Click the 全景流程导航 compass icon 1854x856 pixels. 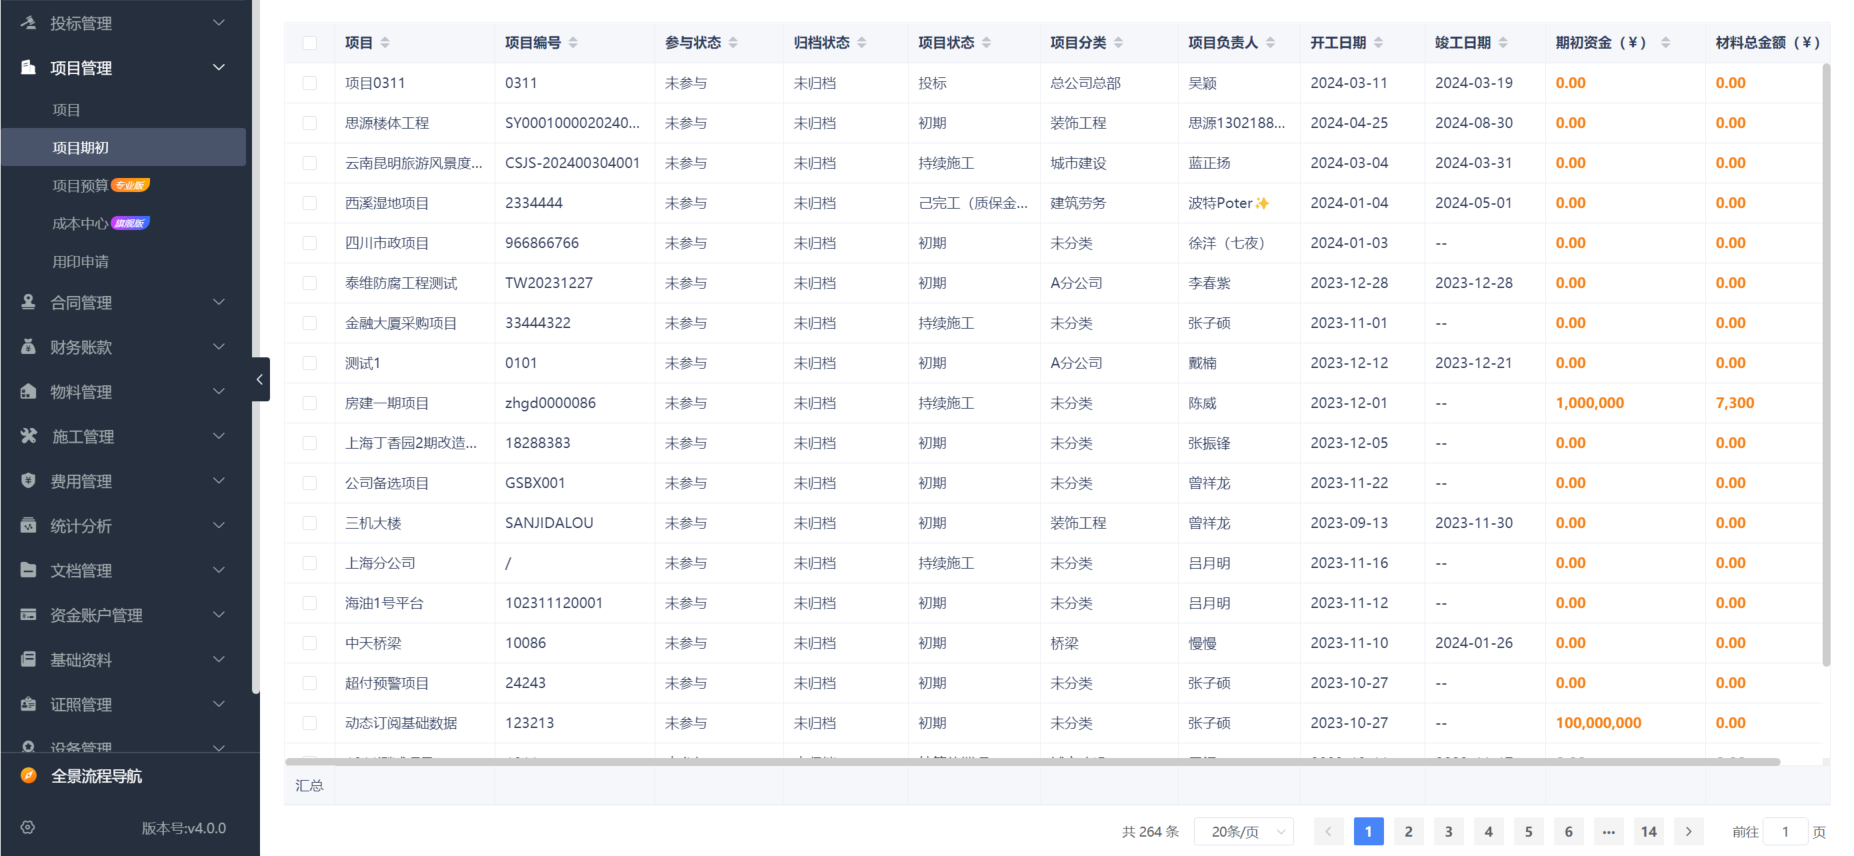[x=28, y=776]
